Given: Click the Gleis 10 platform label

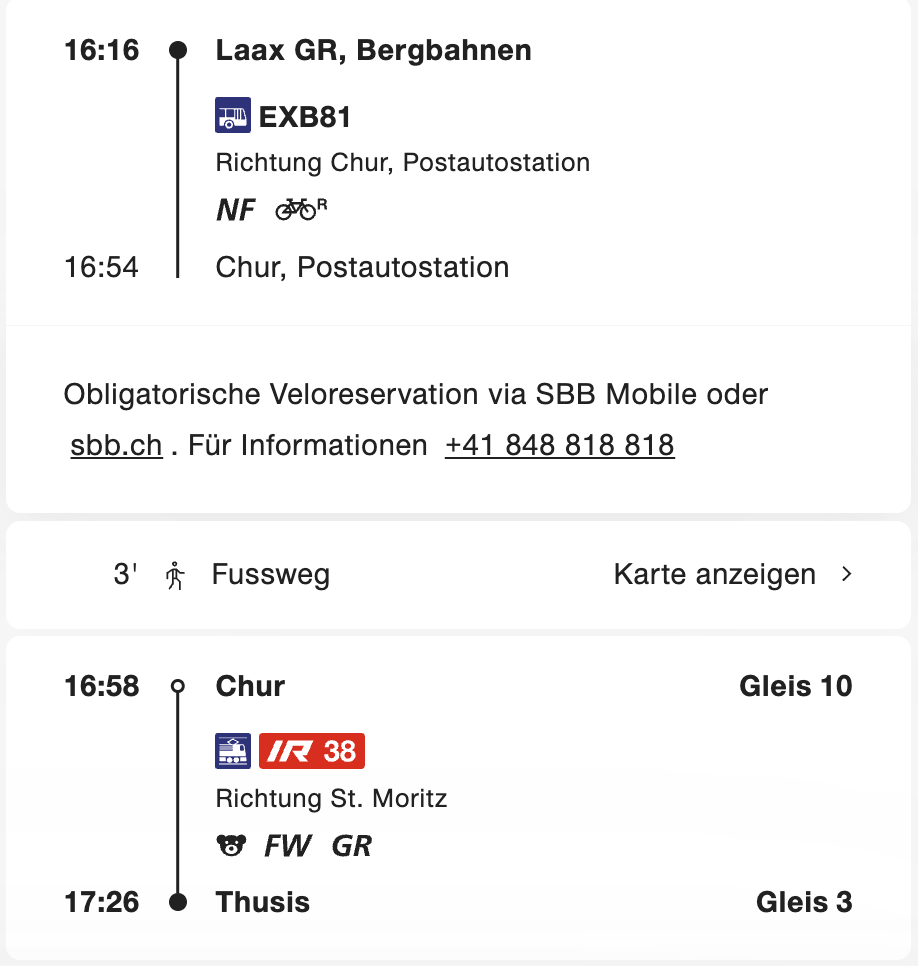Looking at the screenshot, I should coord(795,686).
